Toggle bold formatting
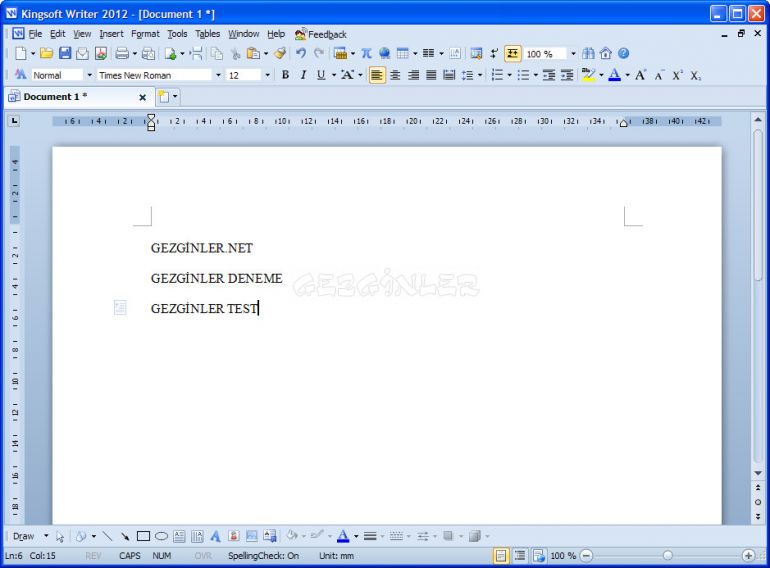The width and height of the screenshot is (770, 568). pyautogui.click(x=285, y=75)
